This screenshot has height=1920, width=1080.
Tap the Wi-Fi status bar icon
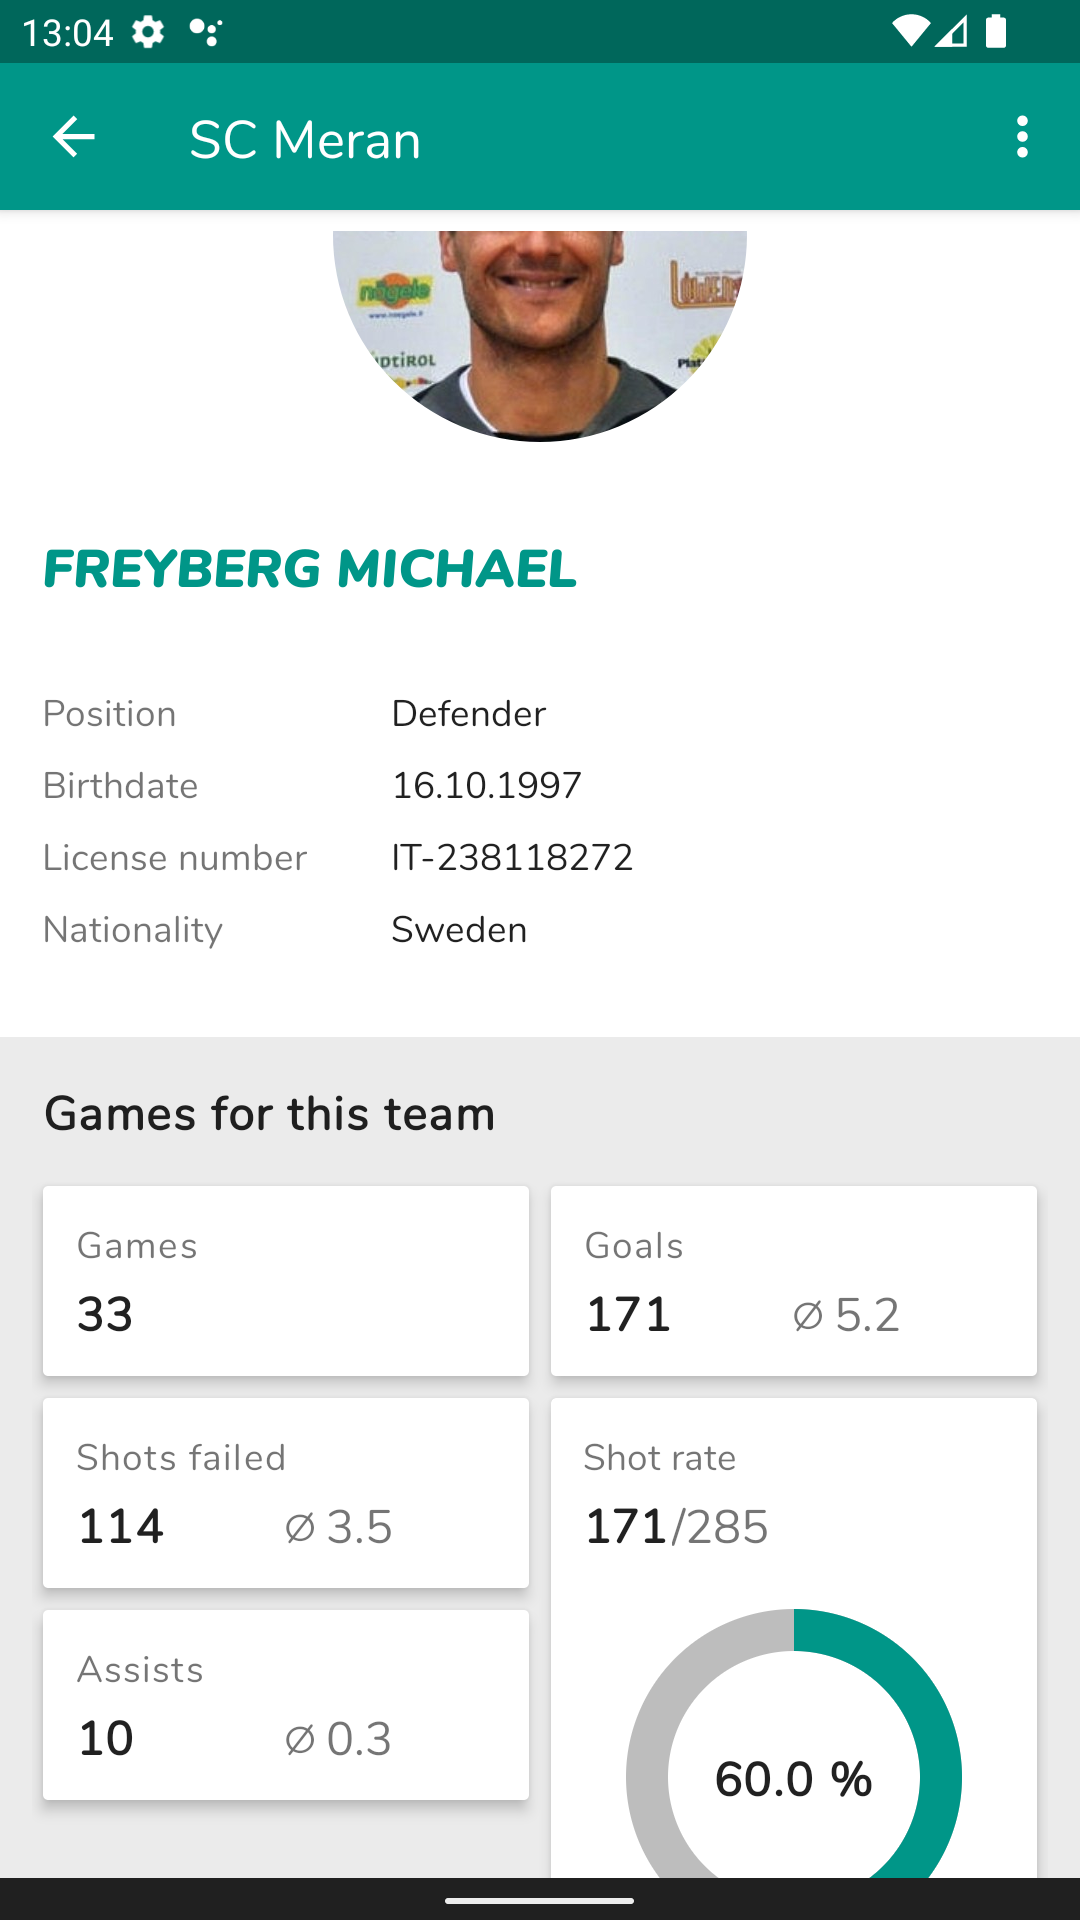[910, 32]
